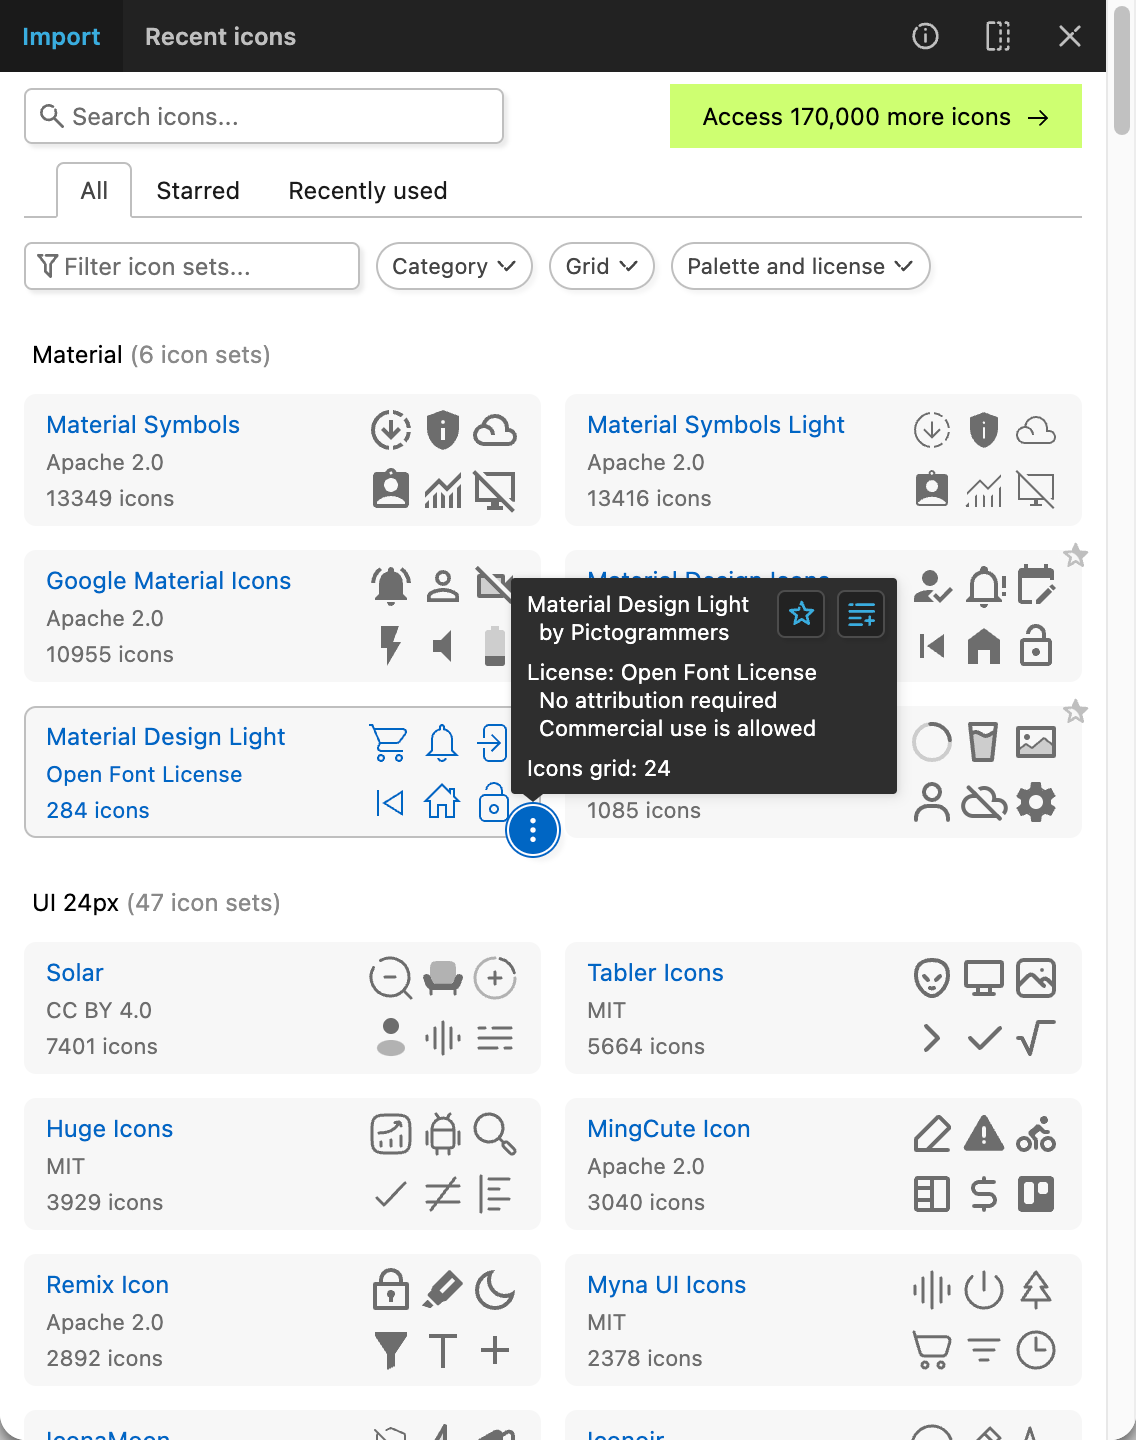The width and height of the screenshot is (1136, 1440).
Task: Star the icon set with 1085 icons
Action: click(x=1076, y=712)
